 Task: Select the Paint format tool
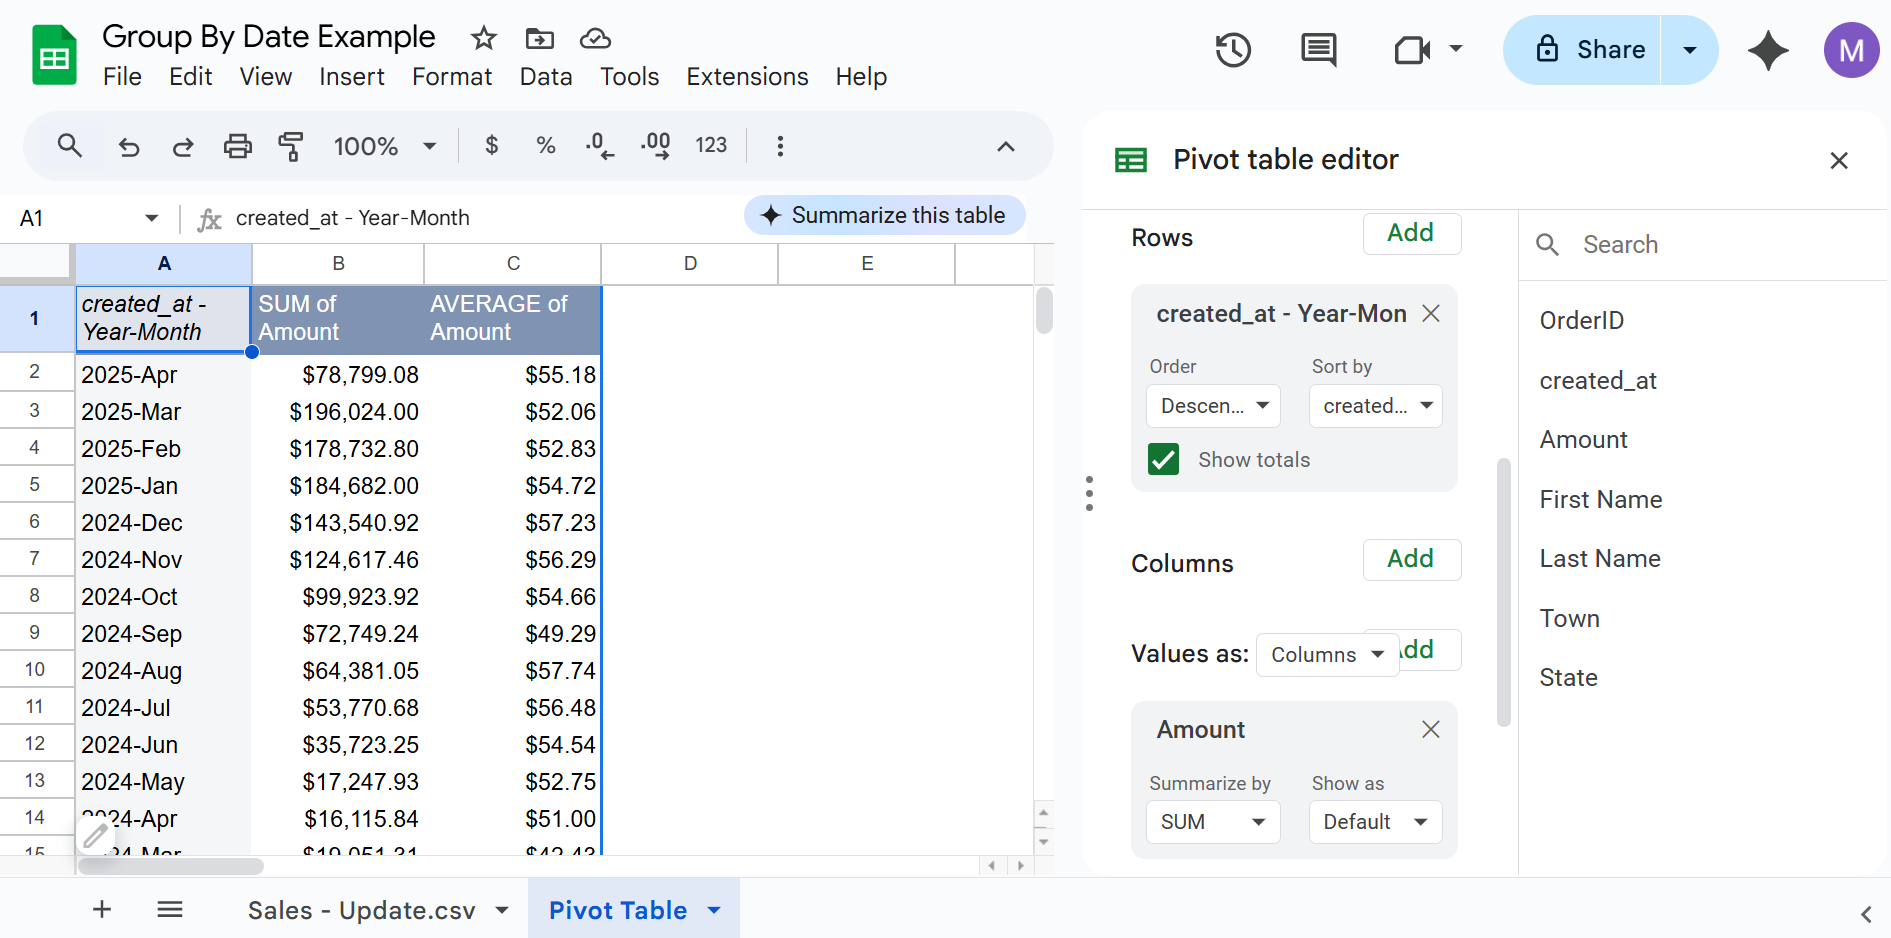(x=291, y=146)
